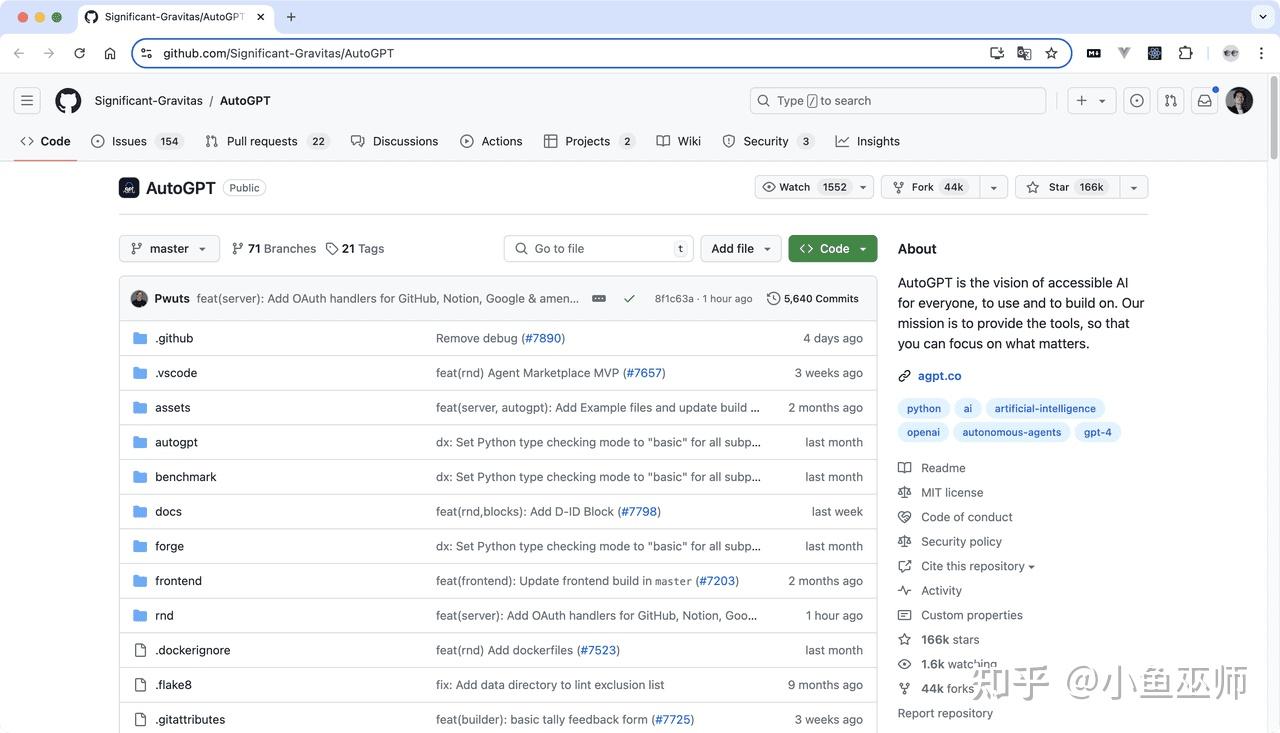This screenshot has height=733, width=1280.
Task: Open the .dockerignore file
Action: tap(192, 650)
